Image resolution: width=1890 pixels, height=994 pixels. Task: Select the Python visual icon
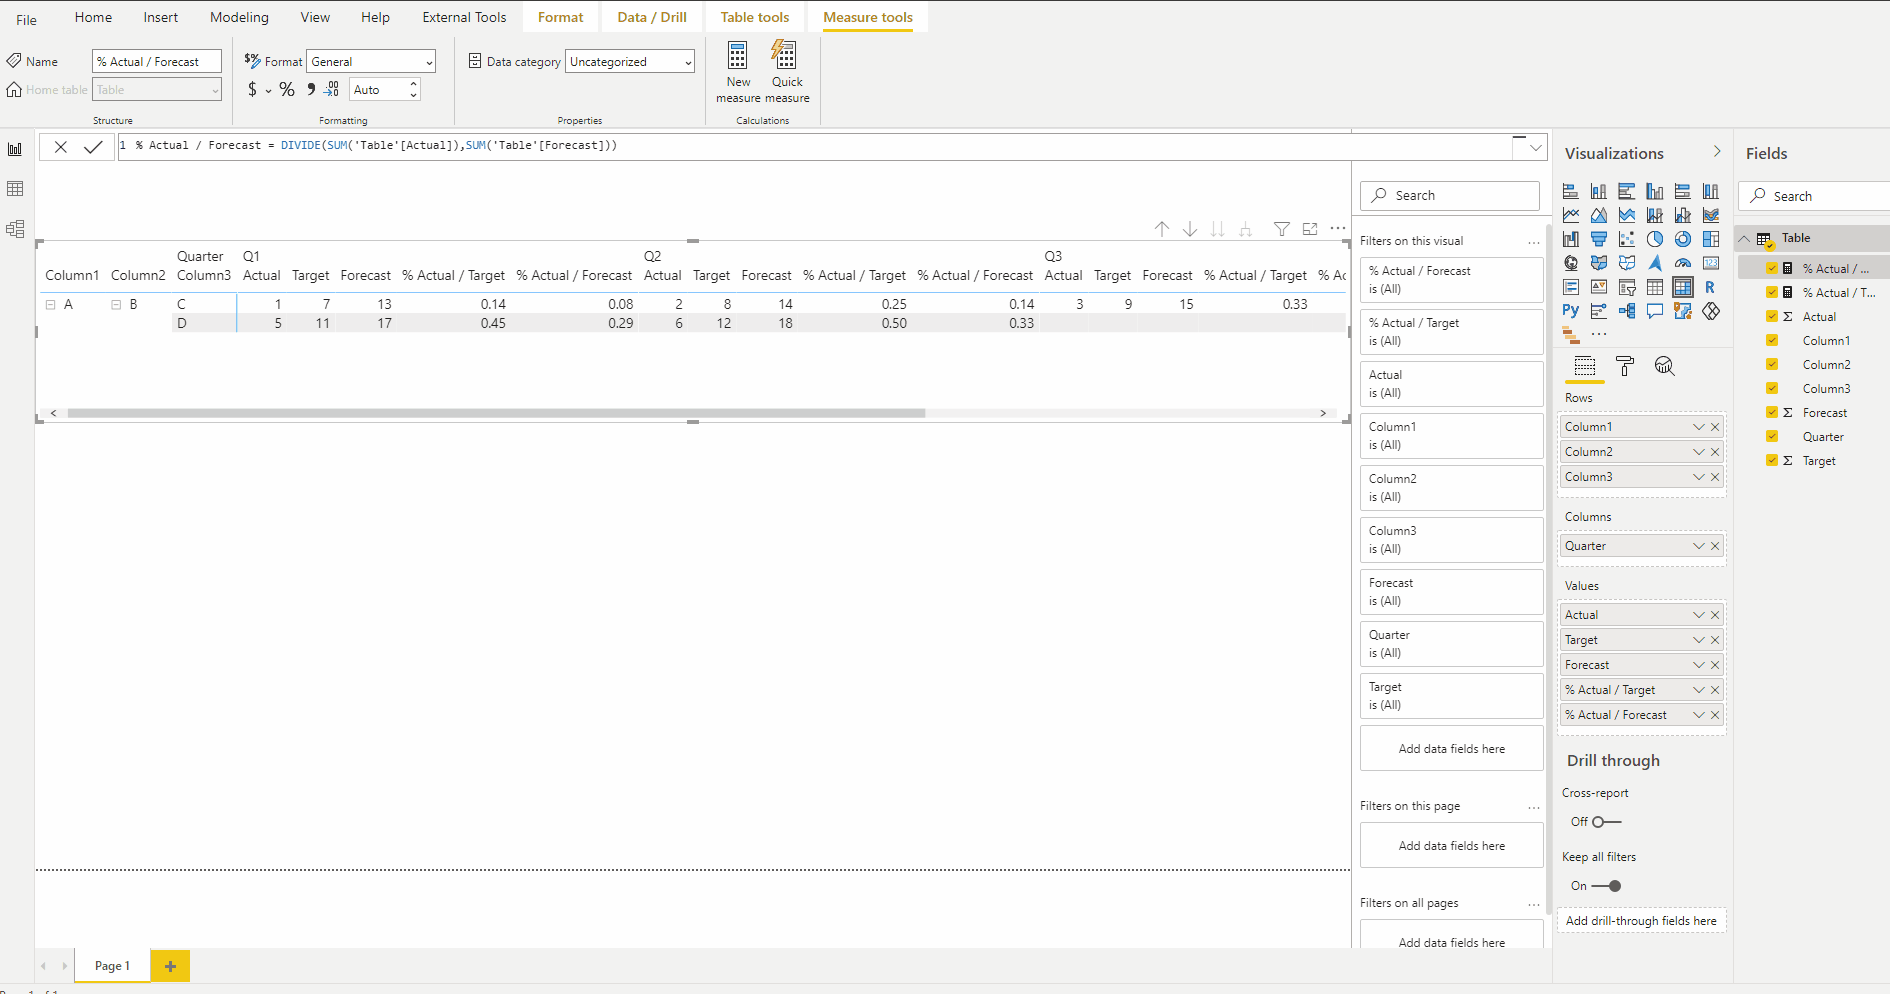[1571, 311]
